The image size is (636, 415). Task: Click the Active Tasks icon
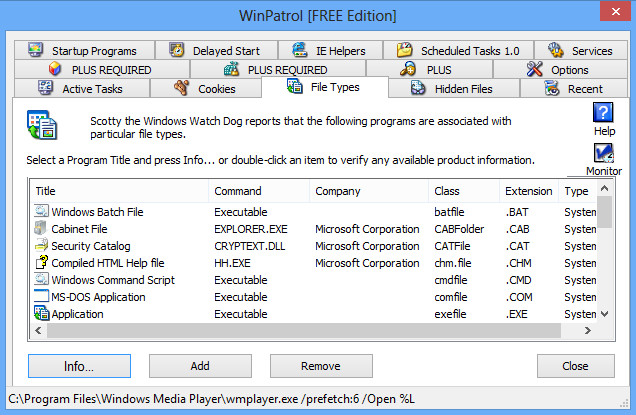45,88
